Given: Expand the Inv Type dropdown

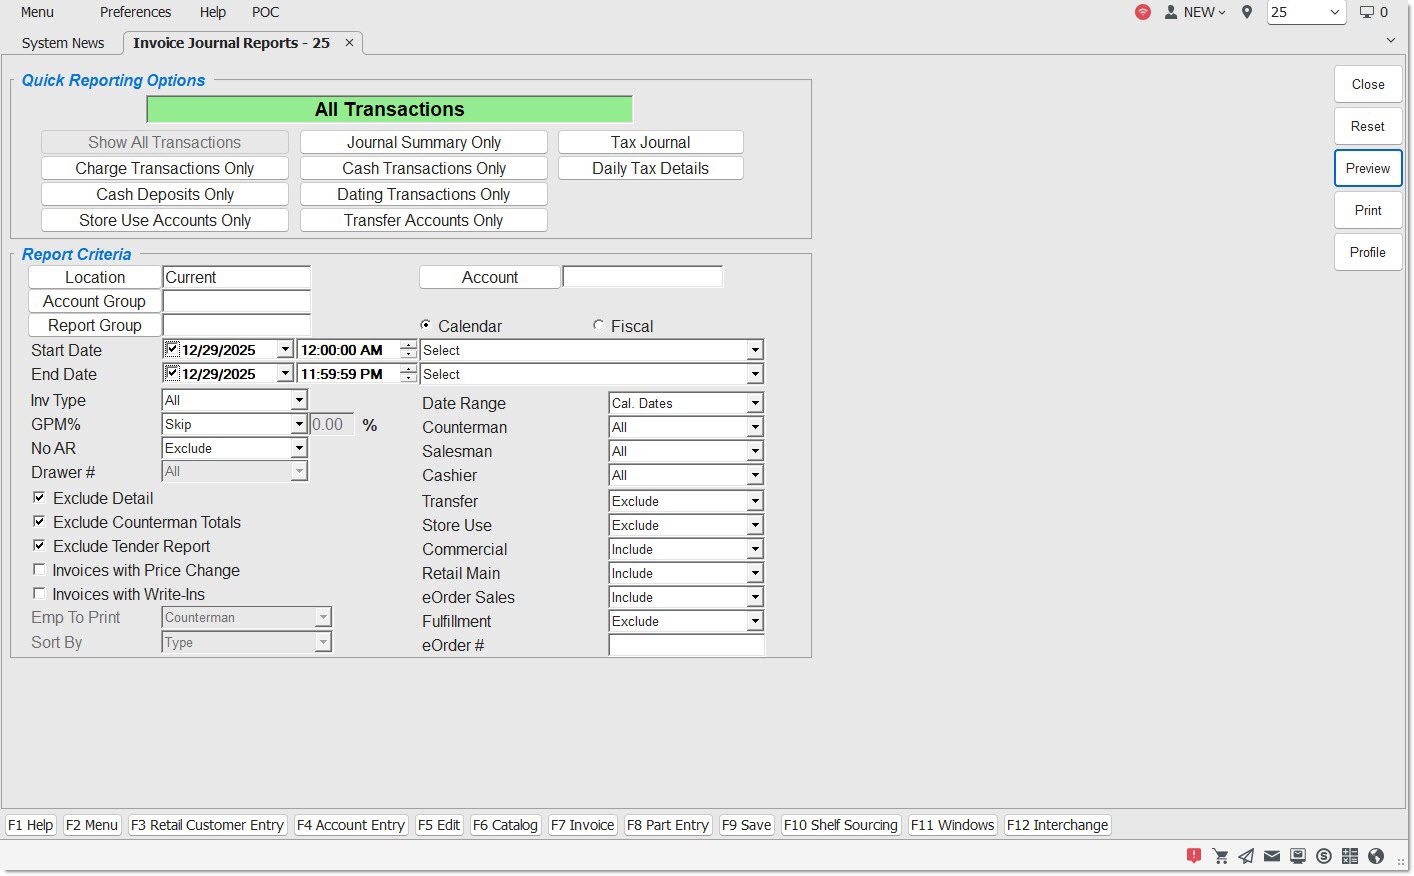Looking at the screenshot, I should pyautogui.click(x=299, y=400).
